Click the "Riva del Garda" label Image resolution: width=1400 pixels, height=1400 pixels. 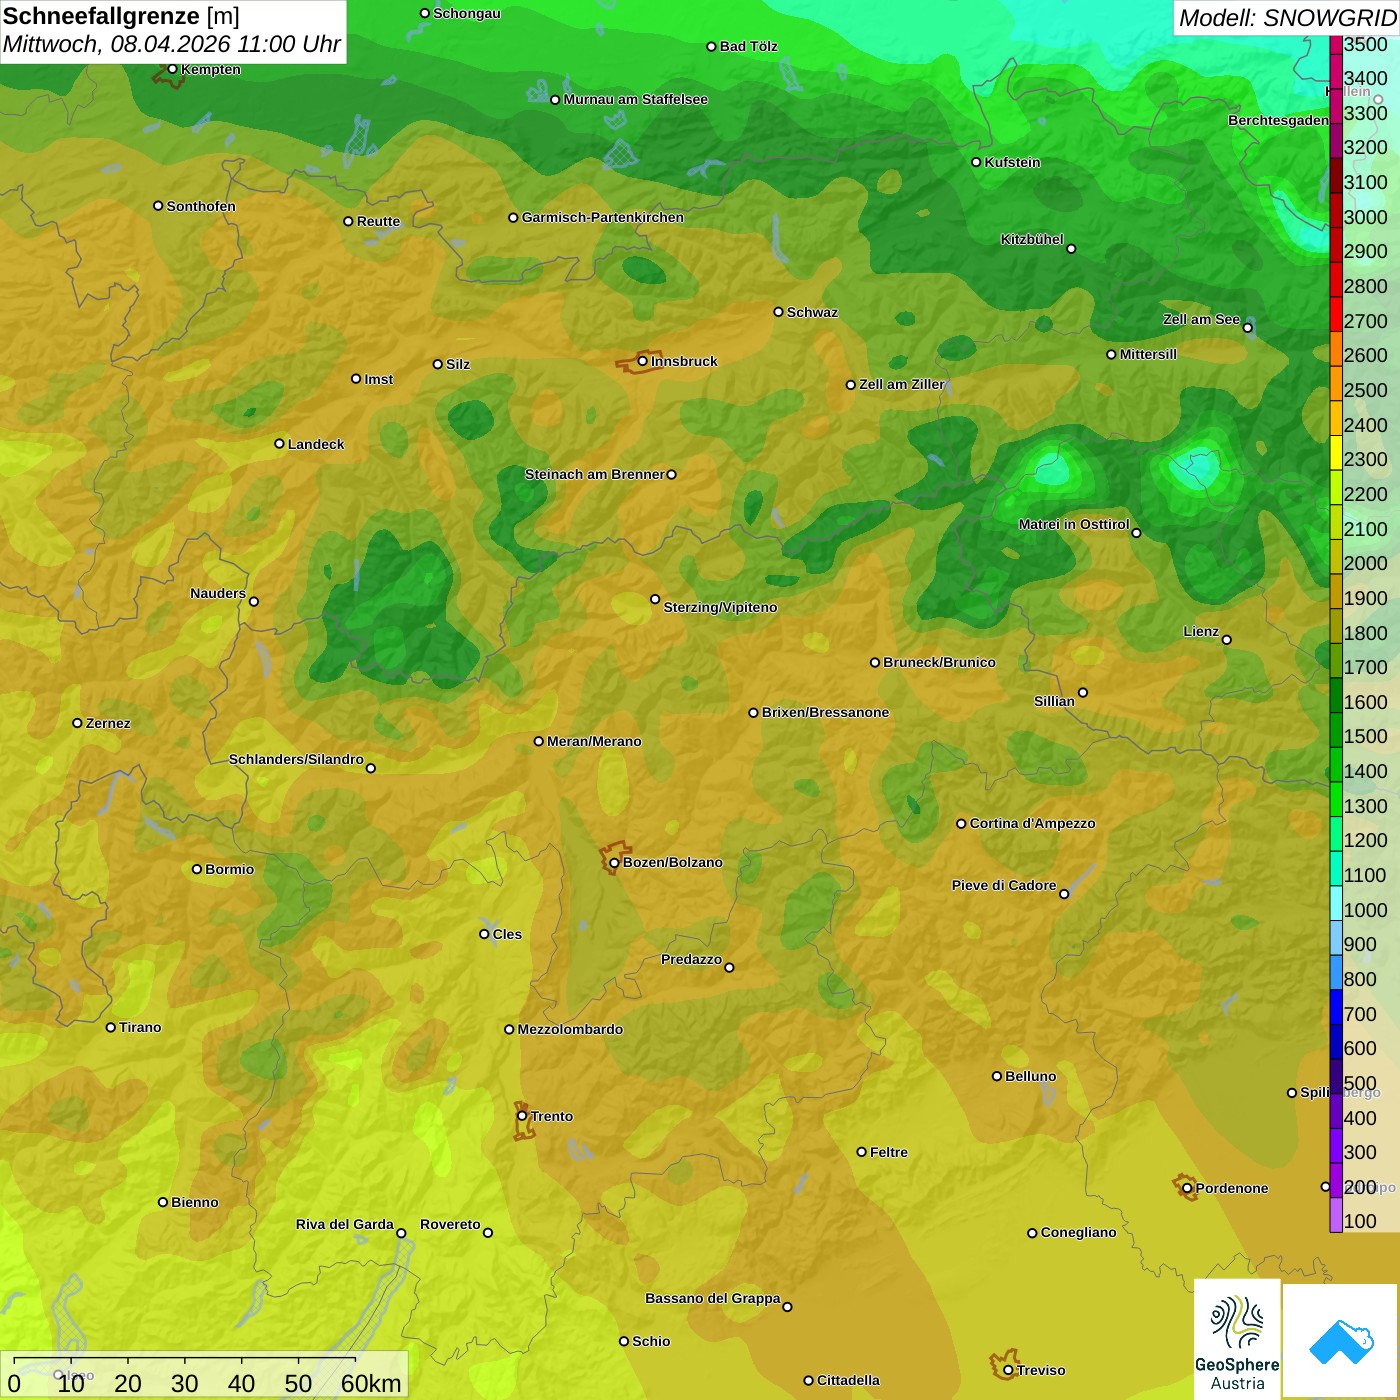[345, 1224]
